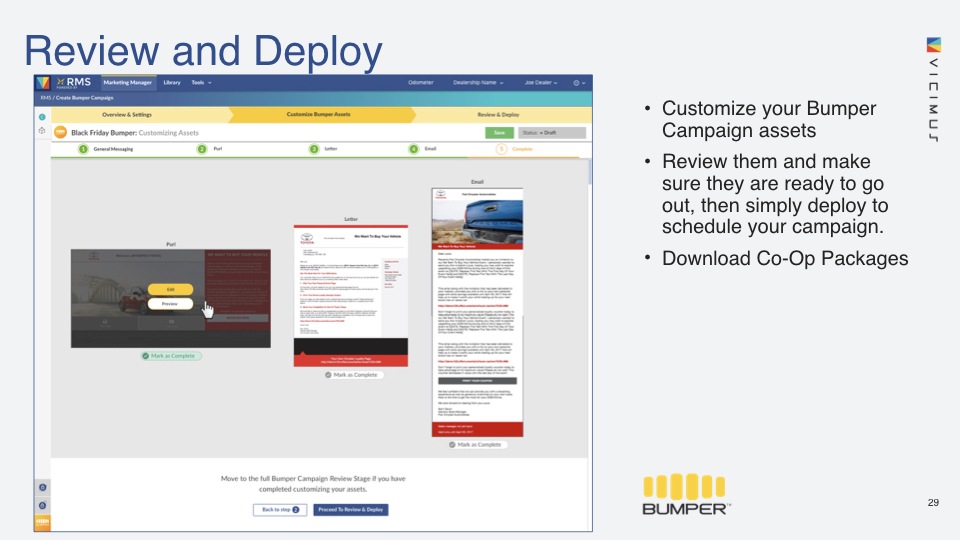Open the Marketing Manager tab
The width and height of the screenshot is (960, 540).
coord(127,83)
